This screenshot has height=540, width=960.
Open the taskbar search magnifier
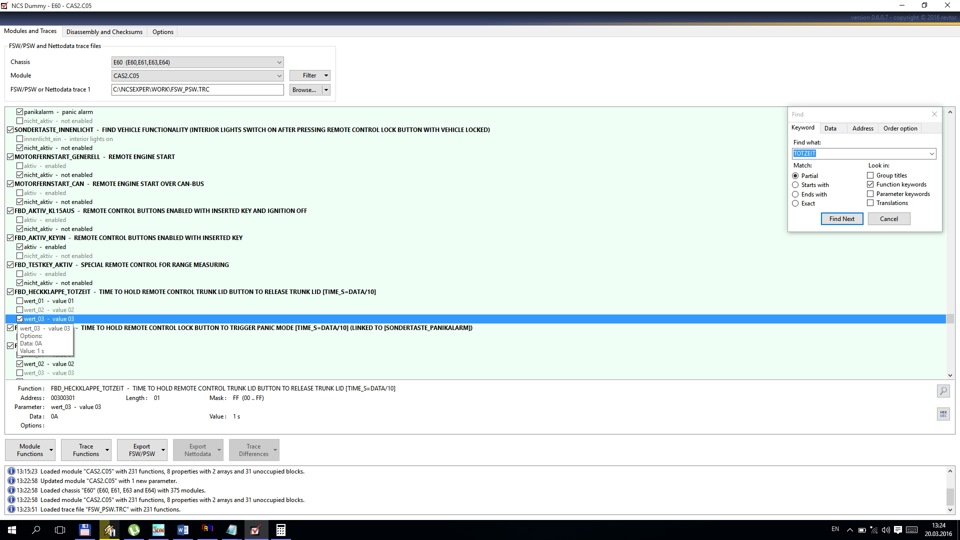(x=36, y=530)
